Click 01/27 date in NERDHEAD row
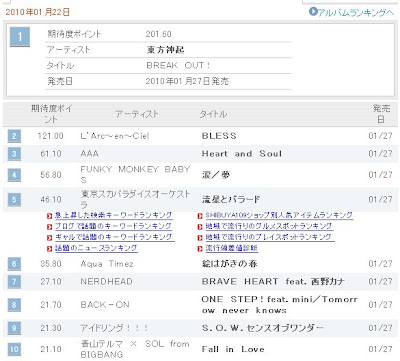The width and height of the screenshot is (400, 361). tap(380, 282)
